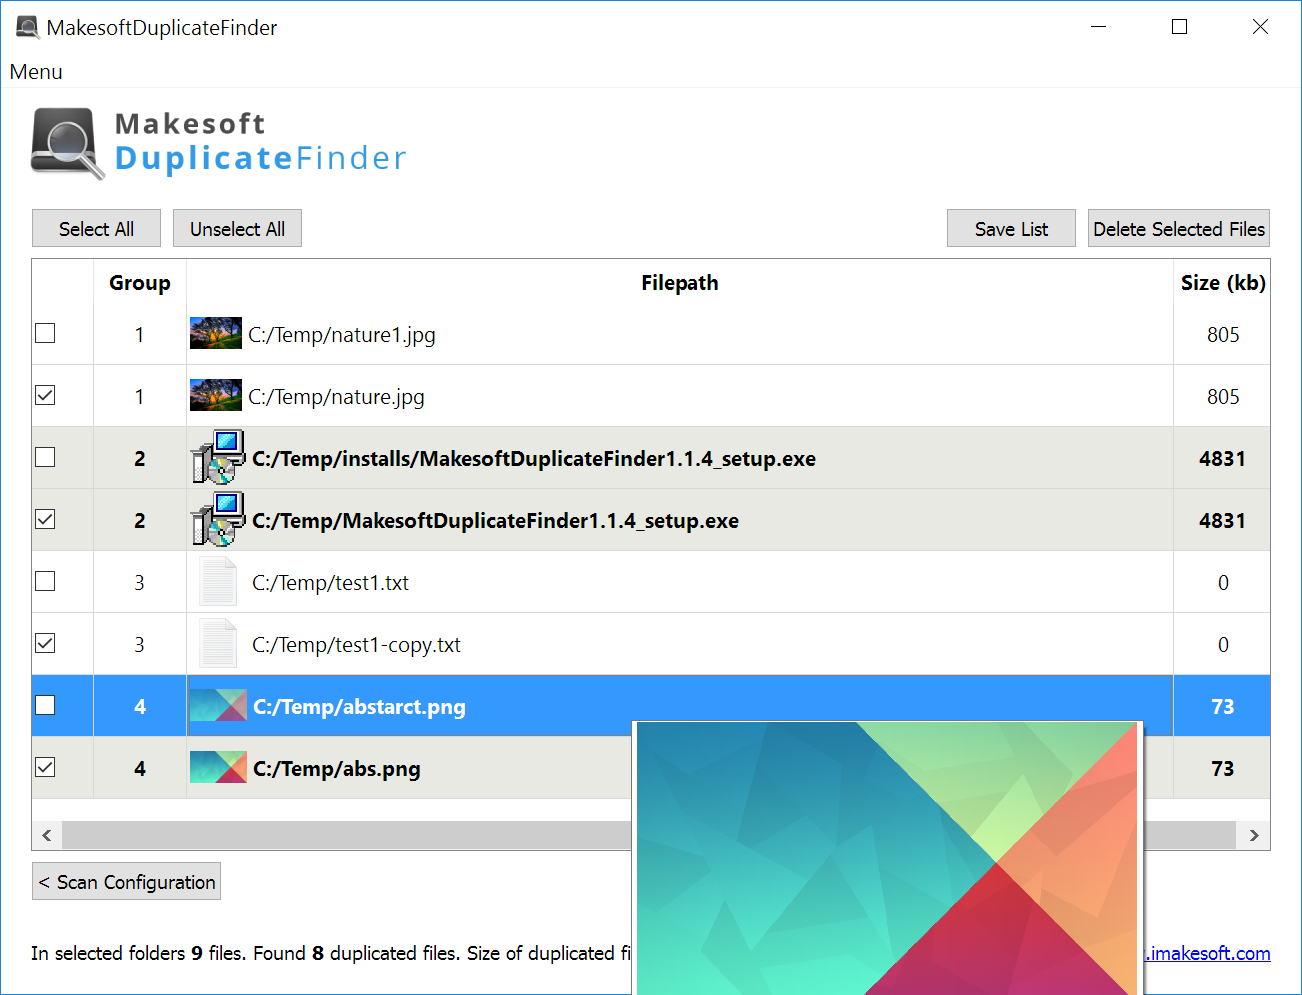Click the nature1.jpg thumbnail icon
The image size is (1302, 995).
[x=216, y=333]
